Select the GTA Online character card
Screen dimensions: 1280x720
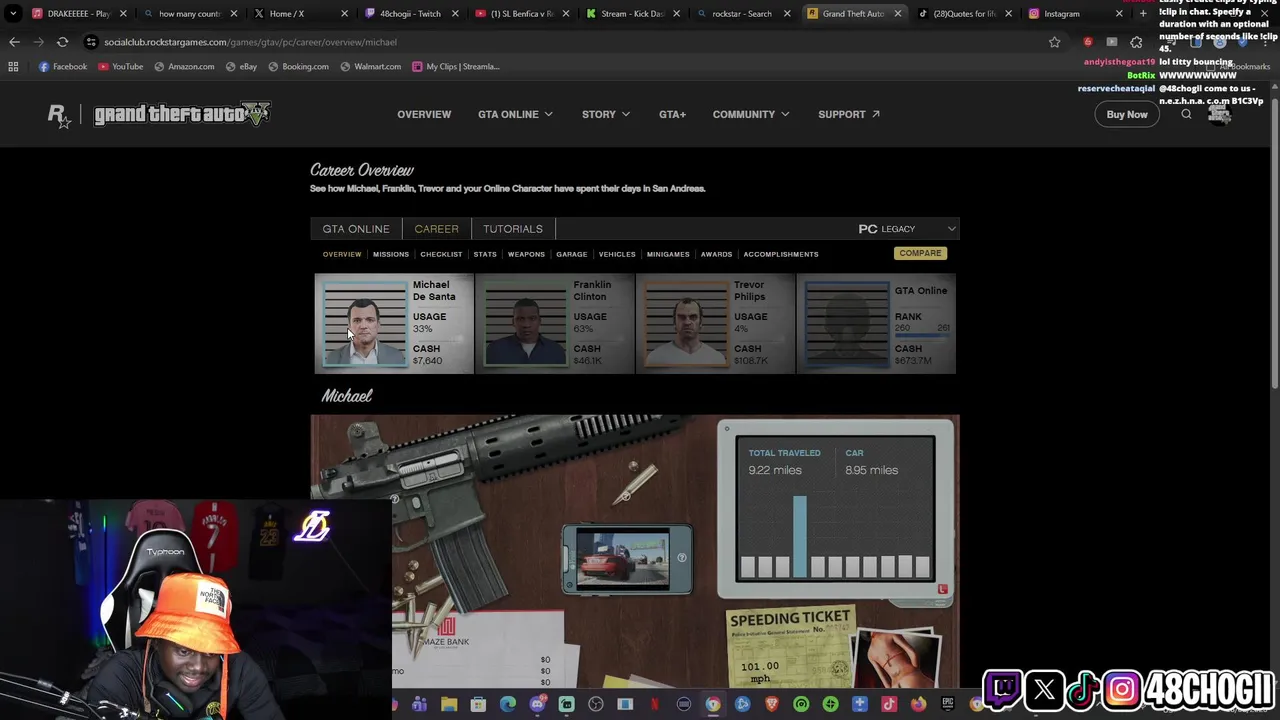pos(876,323)
